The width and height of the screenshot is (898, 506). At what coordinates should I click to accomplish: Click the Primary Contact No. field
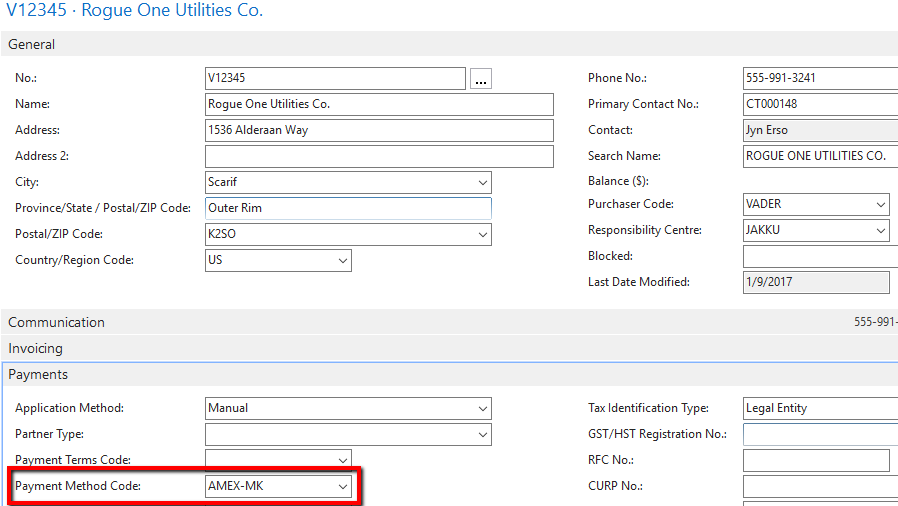coord(819,104)
